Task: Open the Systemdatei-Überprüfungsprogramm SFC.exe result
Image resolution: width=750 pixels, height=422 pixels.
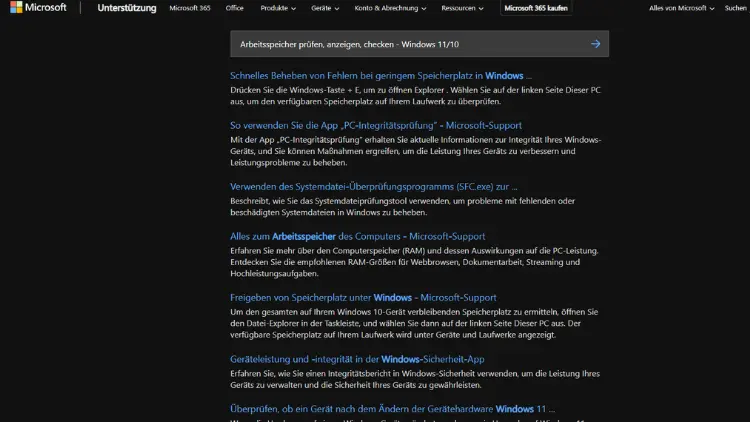Action: pos(374,187)
